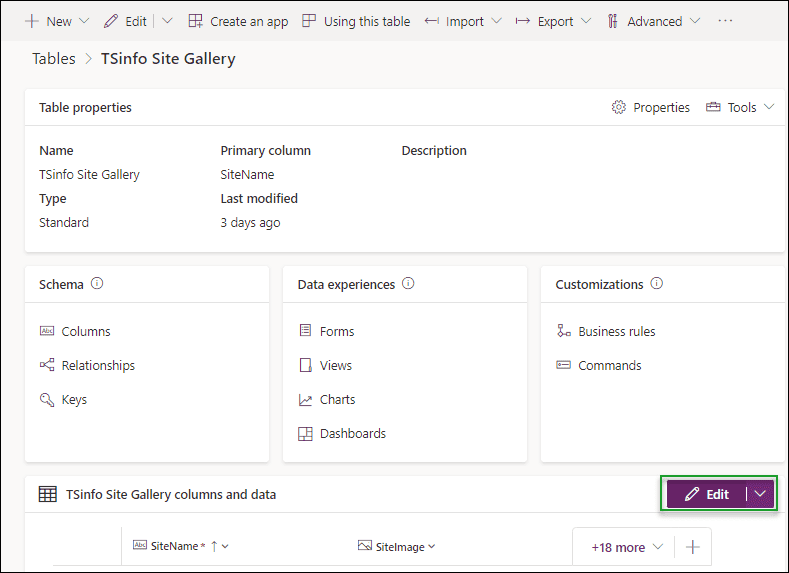Go back to Tables breadcrumb
The height and width of the screenshot is (573, 789).
pos(54,58)
